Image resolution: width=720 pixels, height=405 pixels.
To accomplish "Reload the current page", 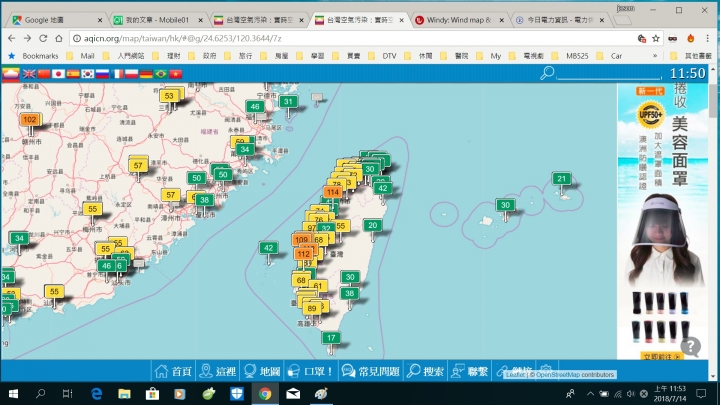I will point(43,39).
